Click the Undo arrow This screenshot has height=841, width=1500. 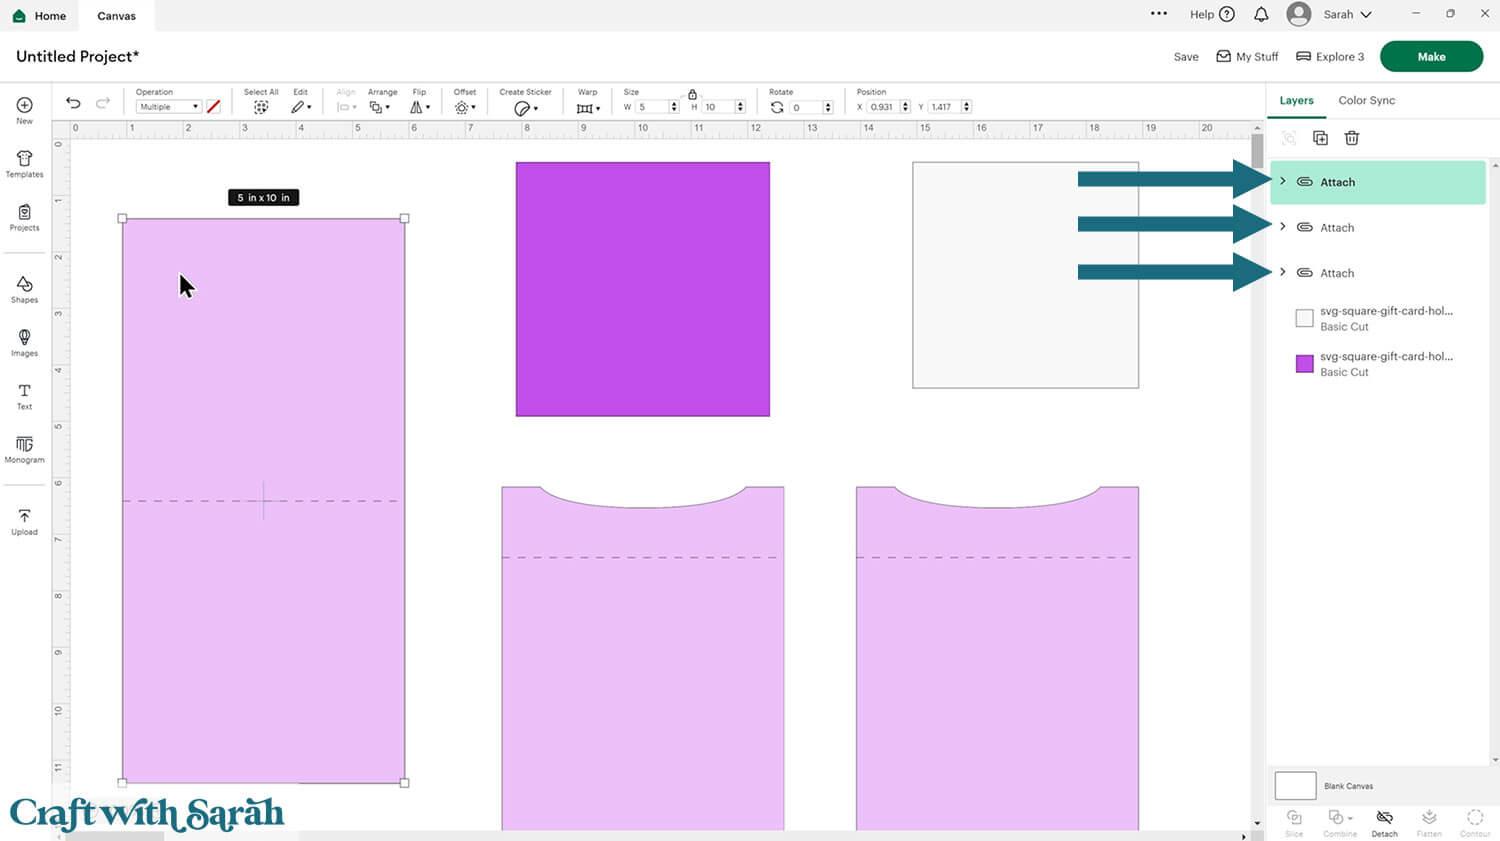click(x=73, y=104)
